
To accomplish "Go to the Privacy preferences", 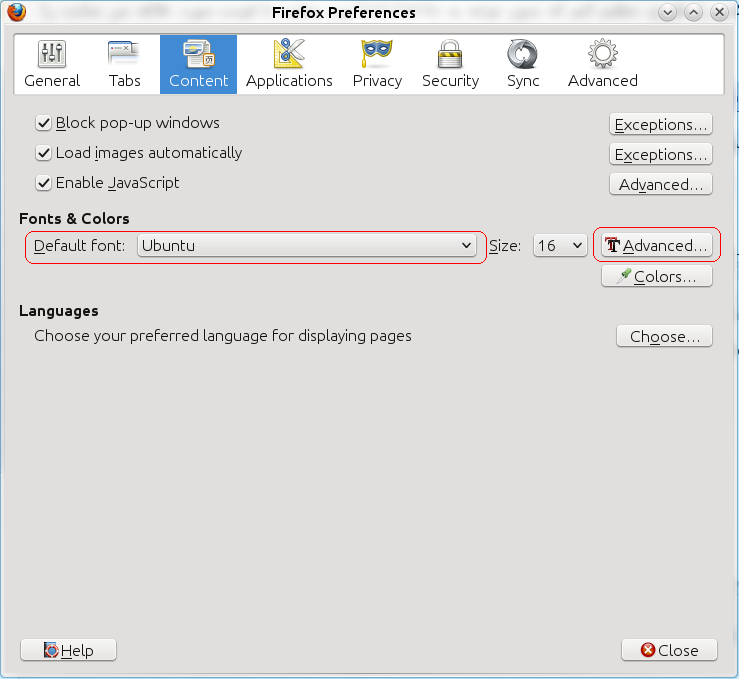I will point(377,64).
